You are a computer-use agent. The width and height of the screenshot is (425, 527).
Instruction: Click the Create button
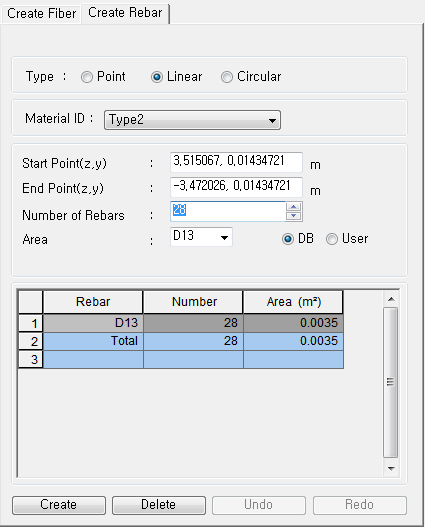click(x=59, y=505)
